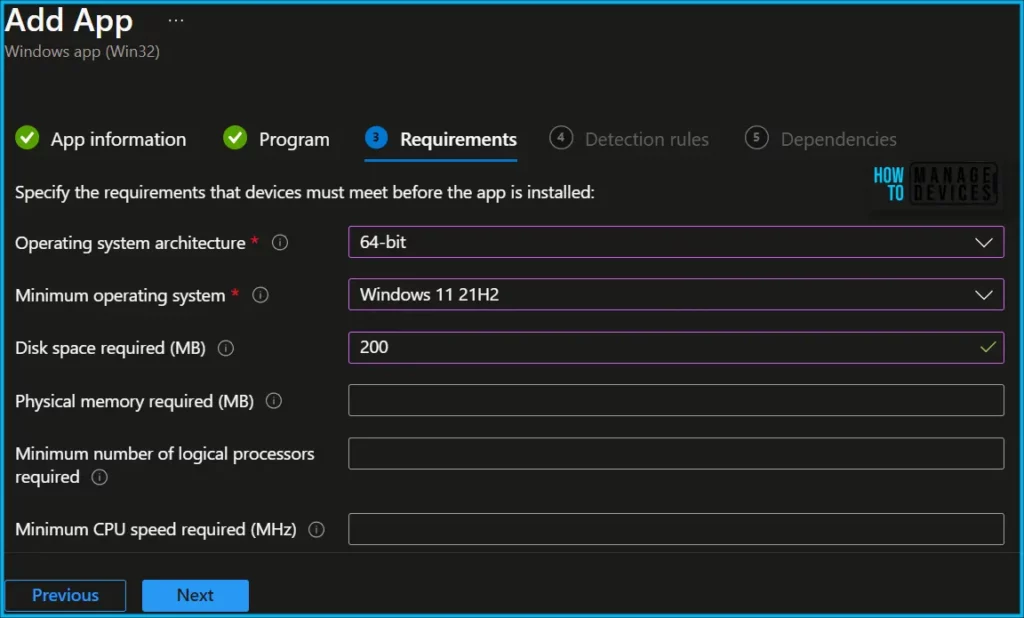
Task: Click the Previous button
Action: point(65,595)
